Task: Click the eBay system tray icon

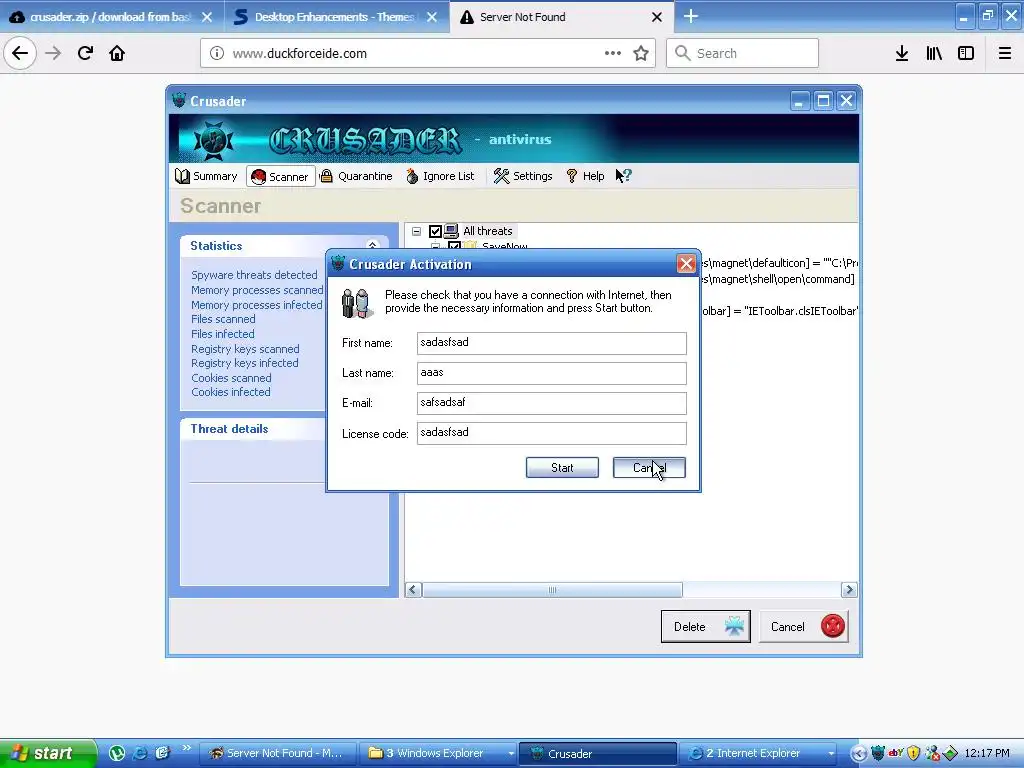Action: click(896, 754)
